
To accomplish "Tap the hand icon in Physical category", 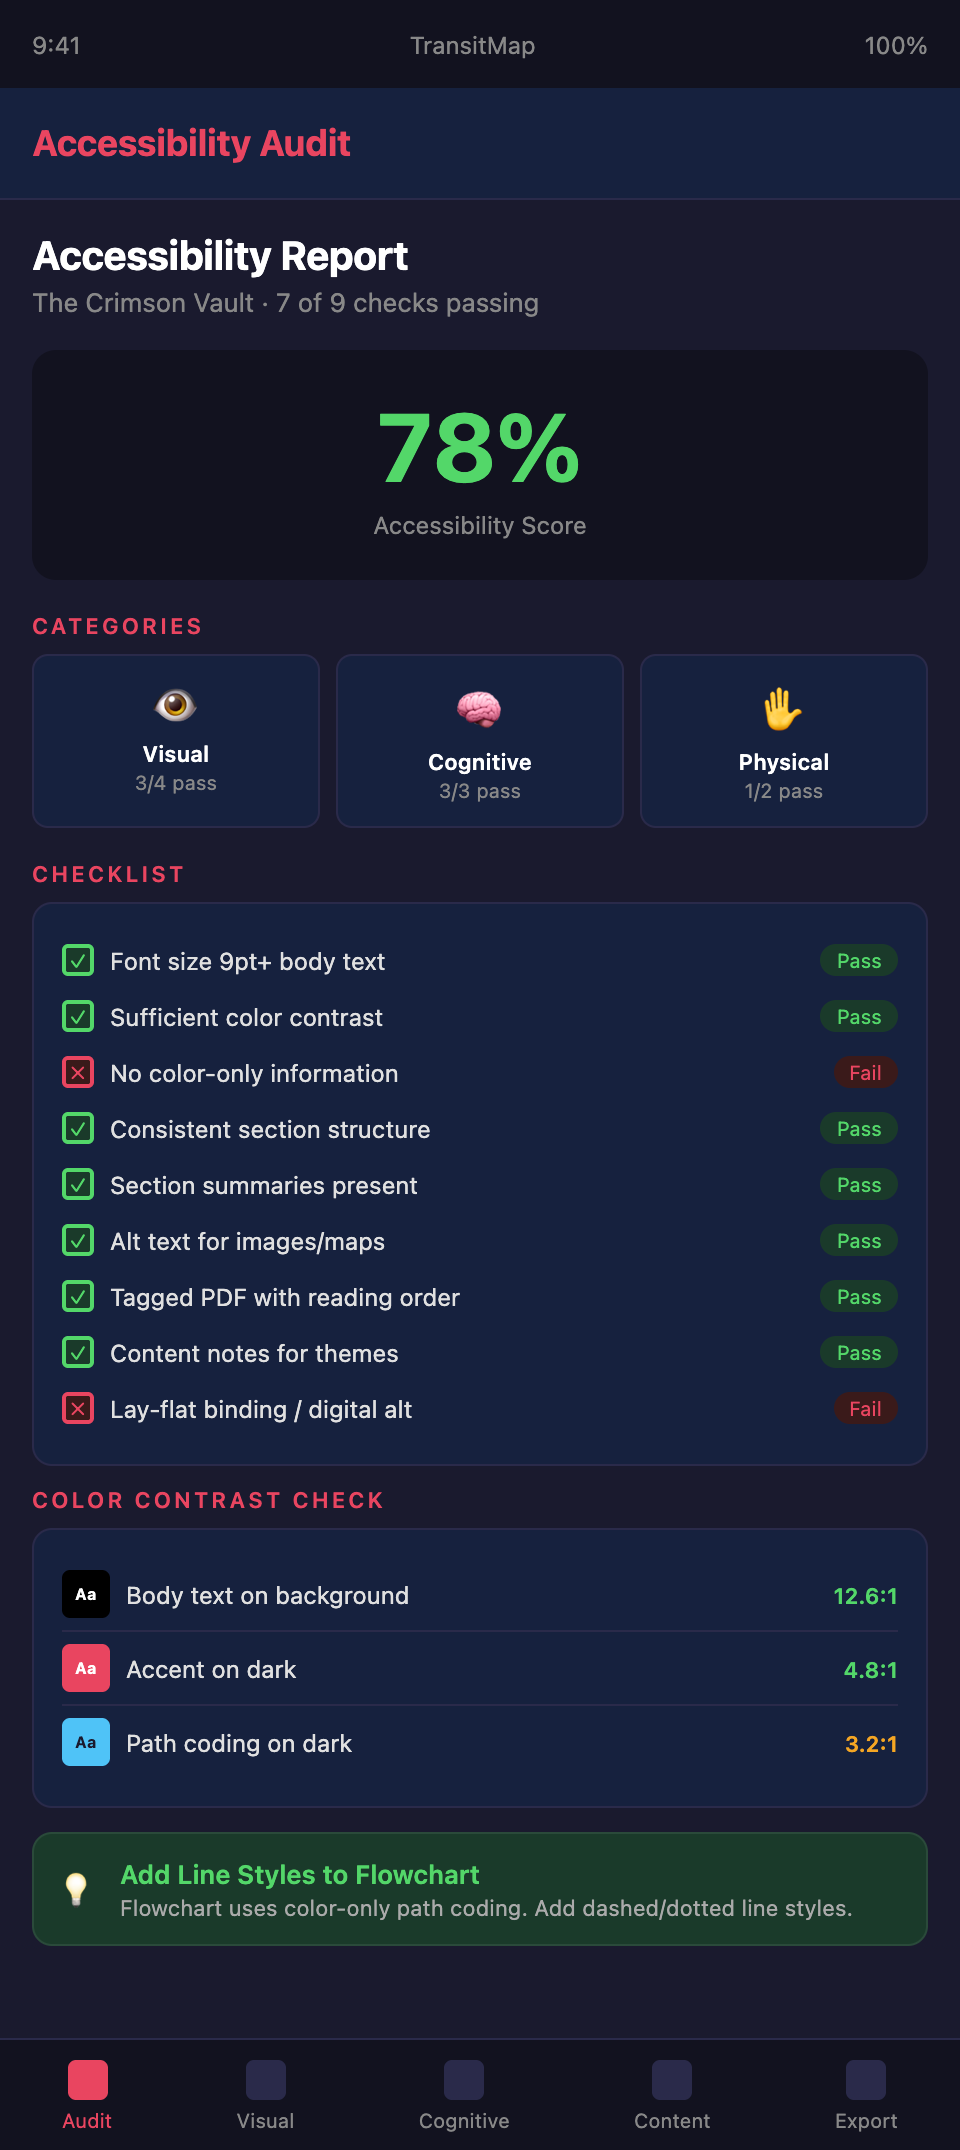I will (x=783, y=709).
